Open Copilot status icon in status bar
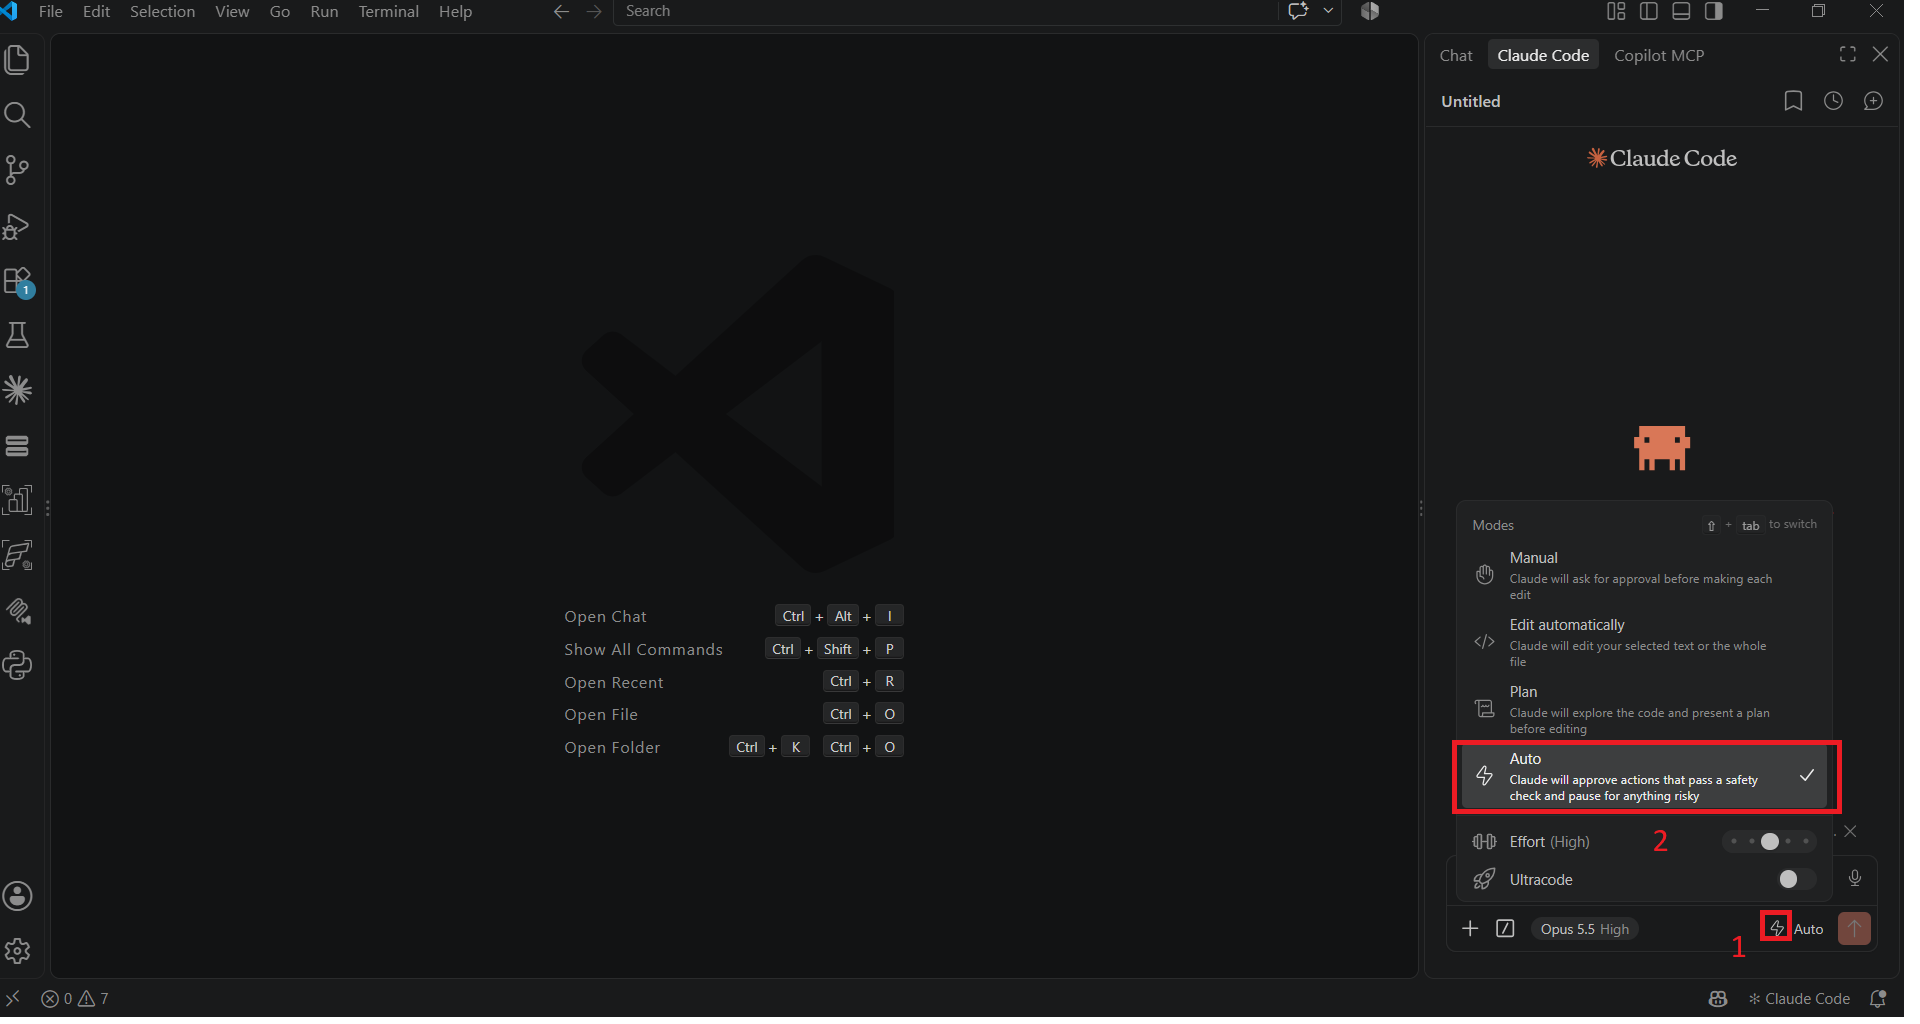1920x1024 pixels. pyautogui.click(x=1718, y=999)
